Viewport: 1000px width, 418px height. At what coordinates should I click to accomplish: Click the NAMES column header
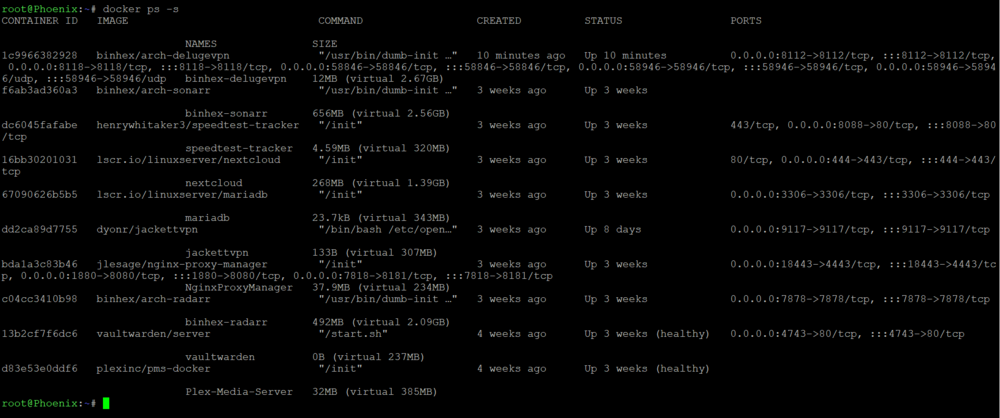201,44
